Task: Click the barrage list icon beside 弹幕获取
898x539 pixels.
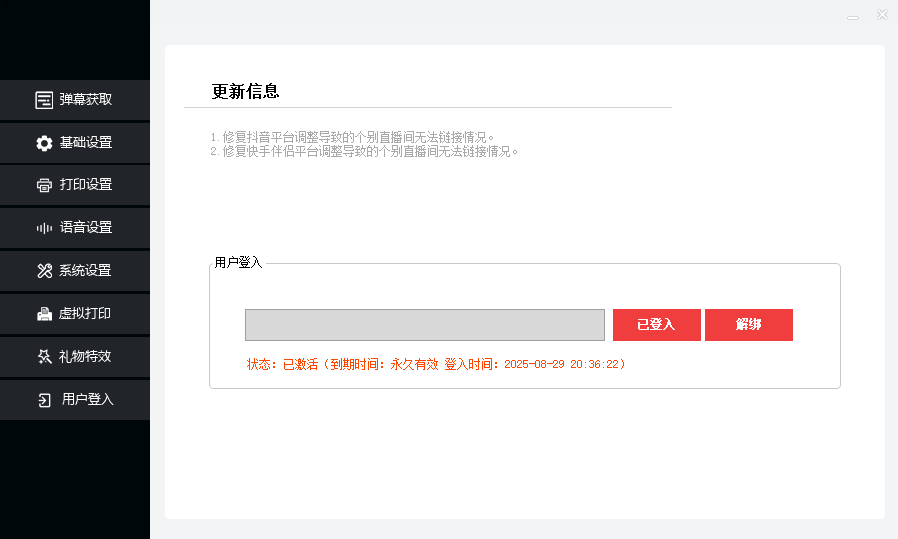Action: 44,100
